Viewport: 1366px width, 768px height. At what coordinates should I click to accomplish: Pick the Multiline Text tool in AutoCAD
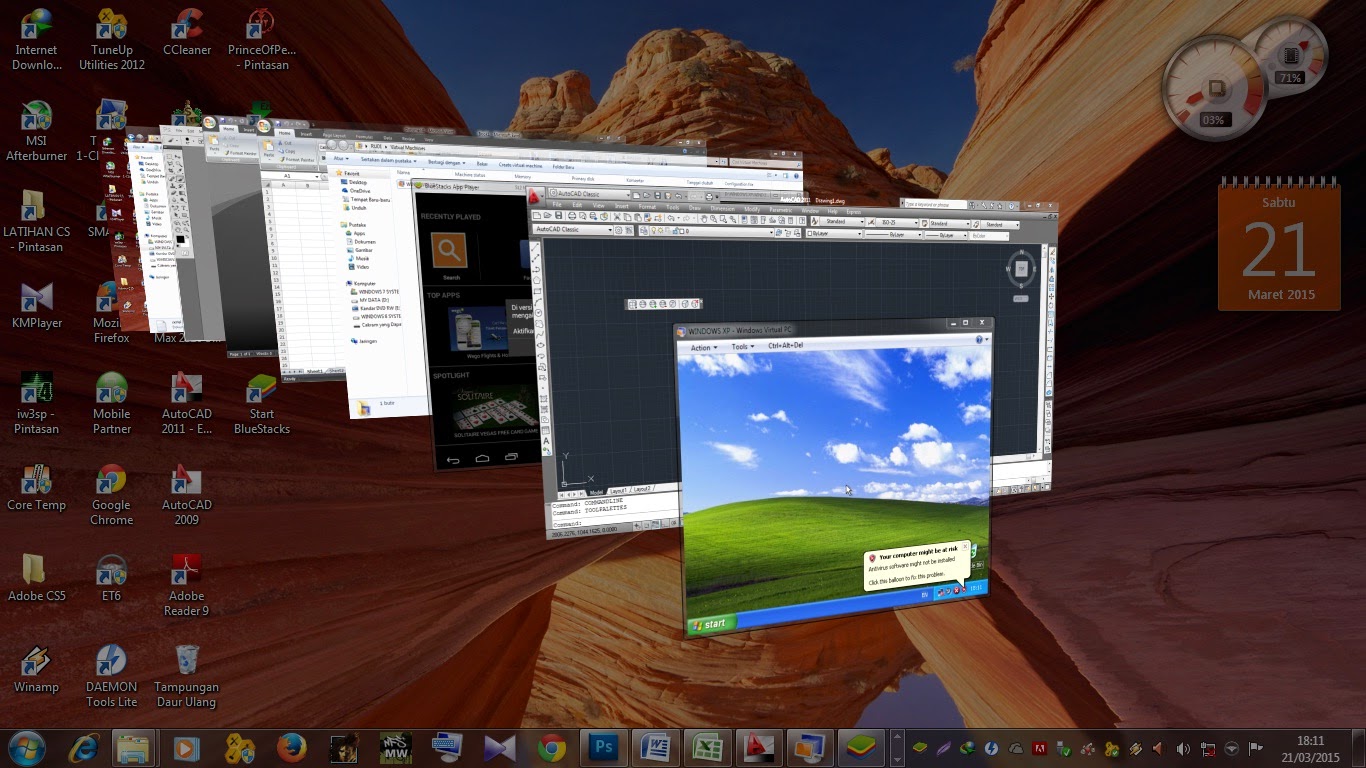(546, 439)
